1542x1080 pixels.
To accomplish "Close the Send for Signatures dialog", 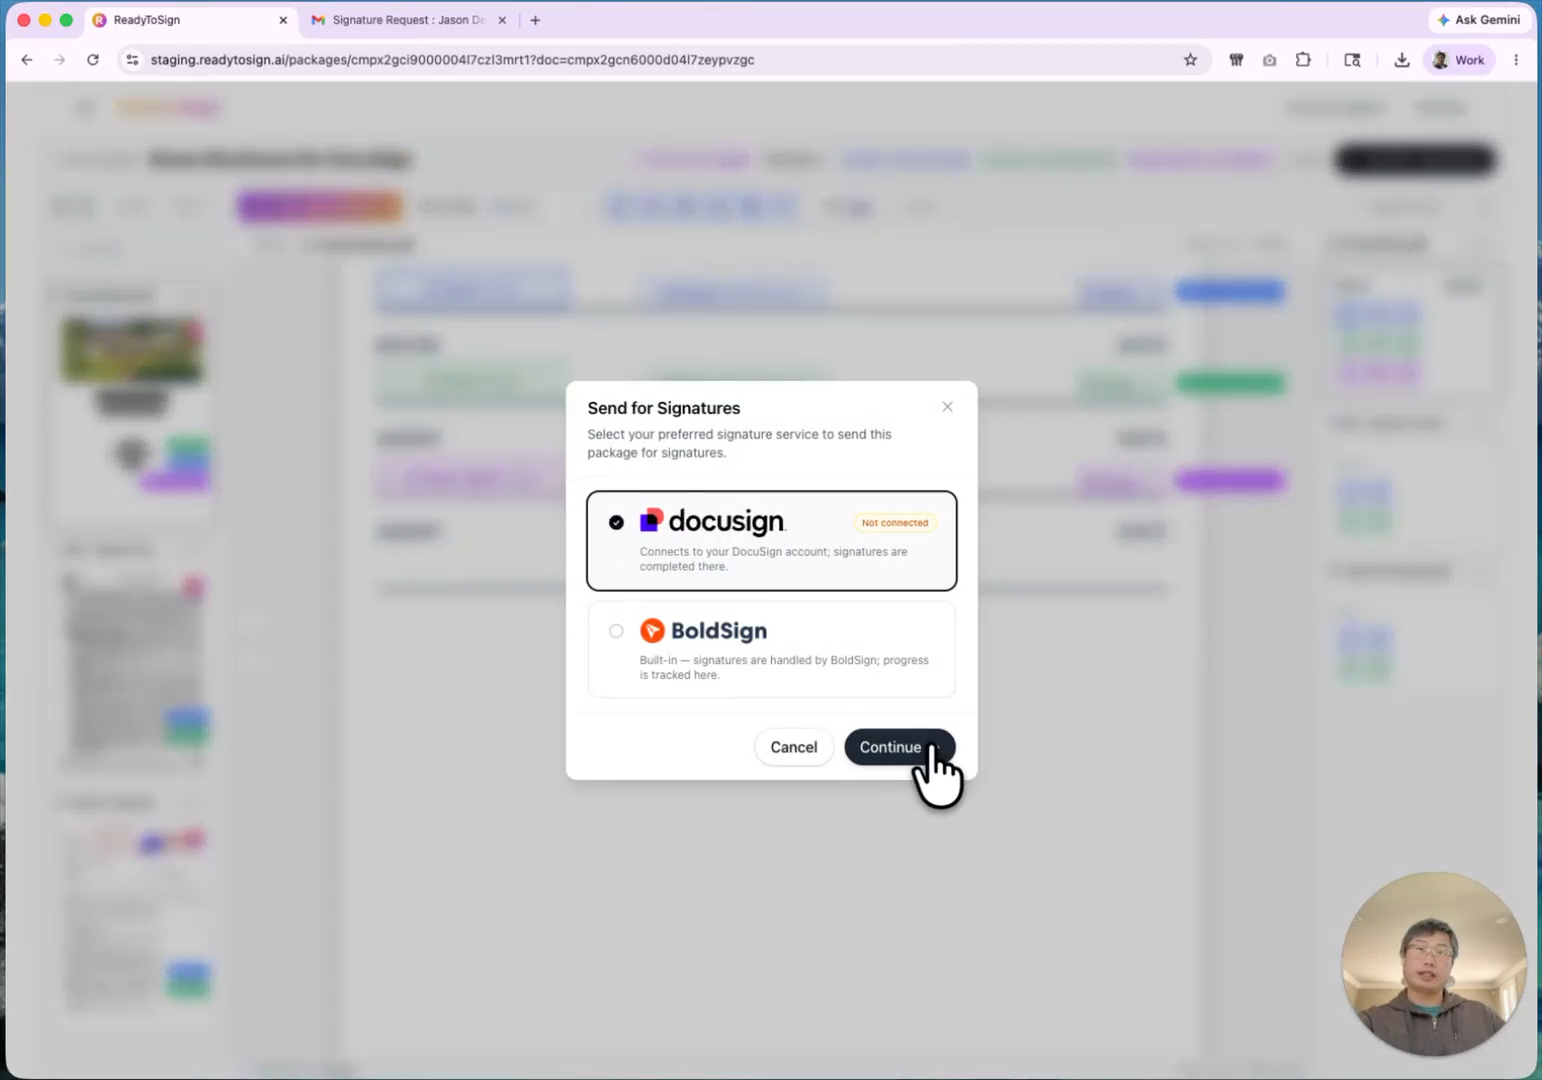I will pos(947,407).
